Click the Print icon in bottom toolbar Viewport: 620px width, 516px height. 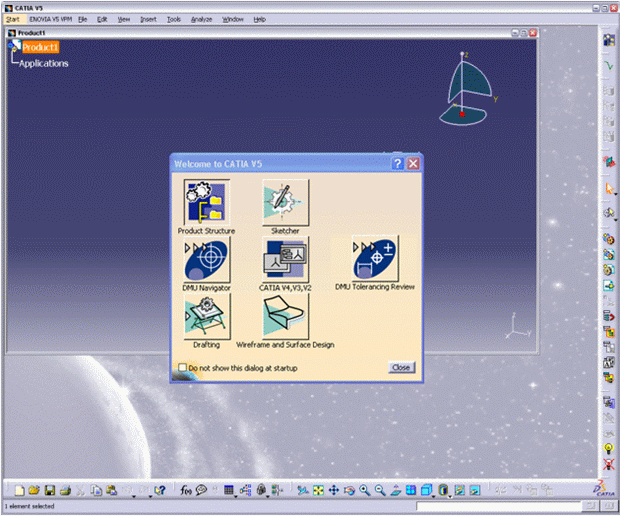[x=65, y=490]
